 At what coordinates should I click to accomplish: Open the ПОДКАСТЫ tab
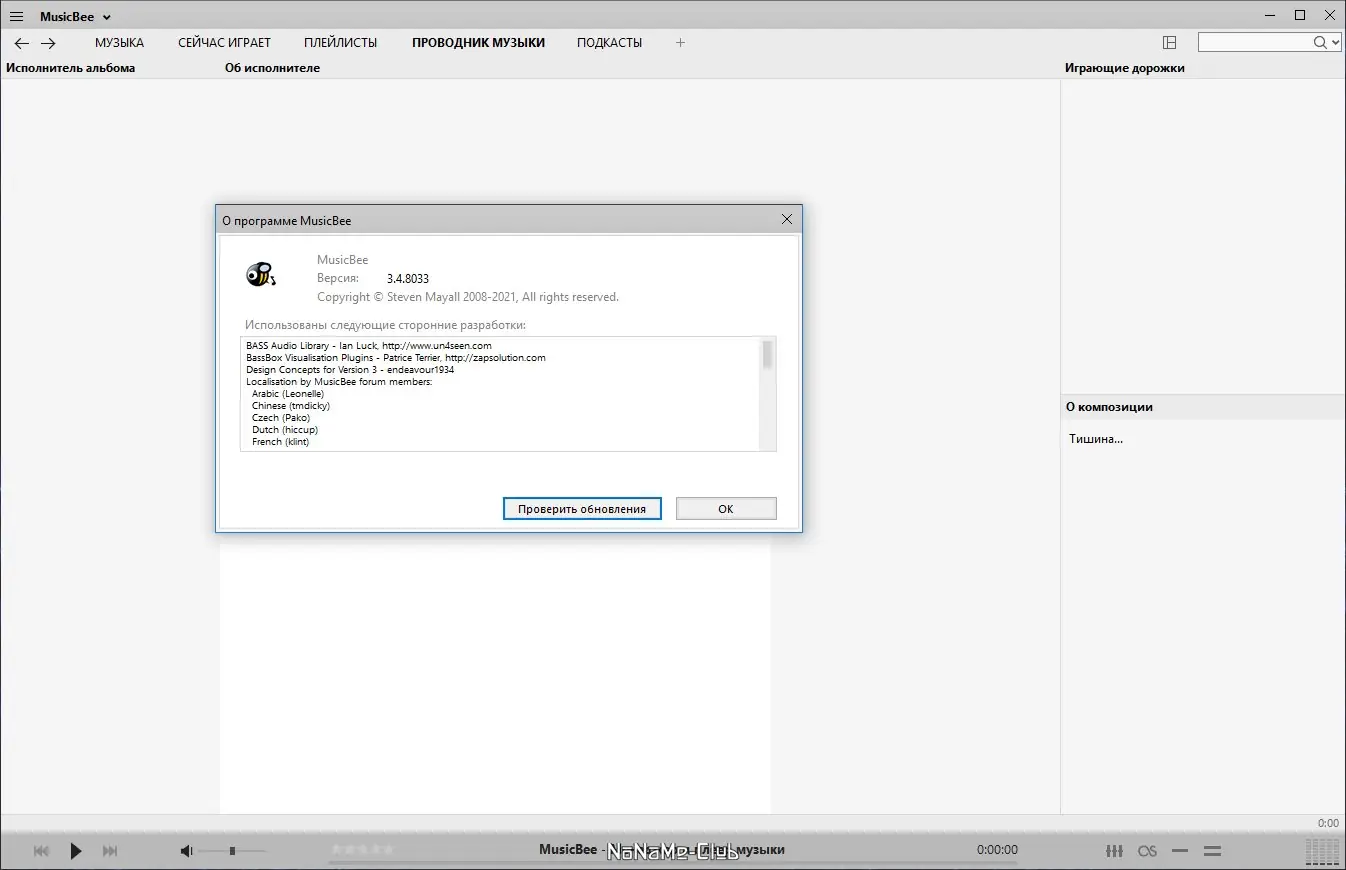(609, 43)
